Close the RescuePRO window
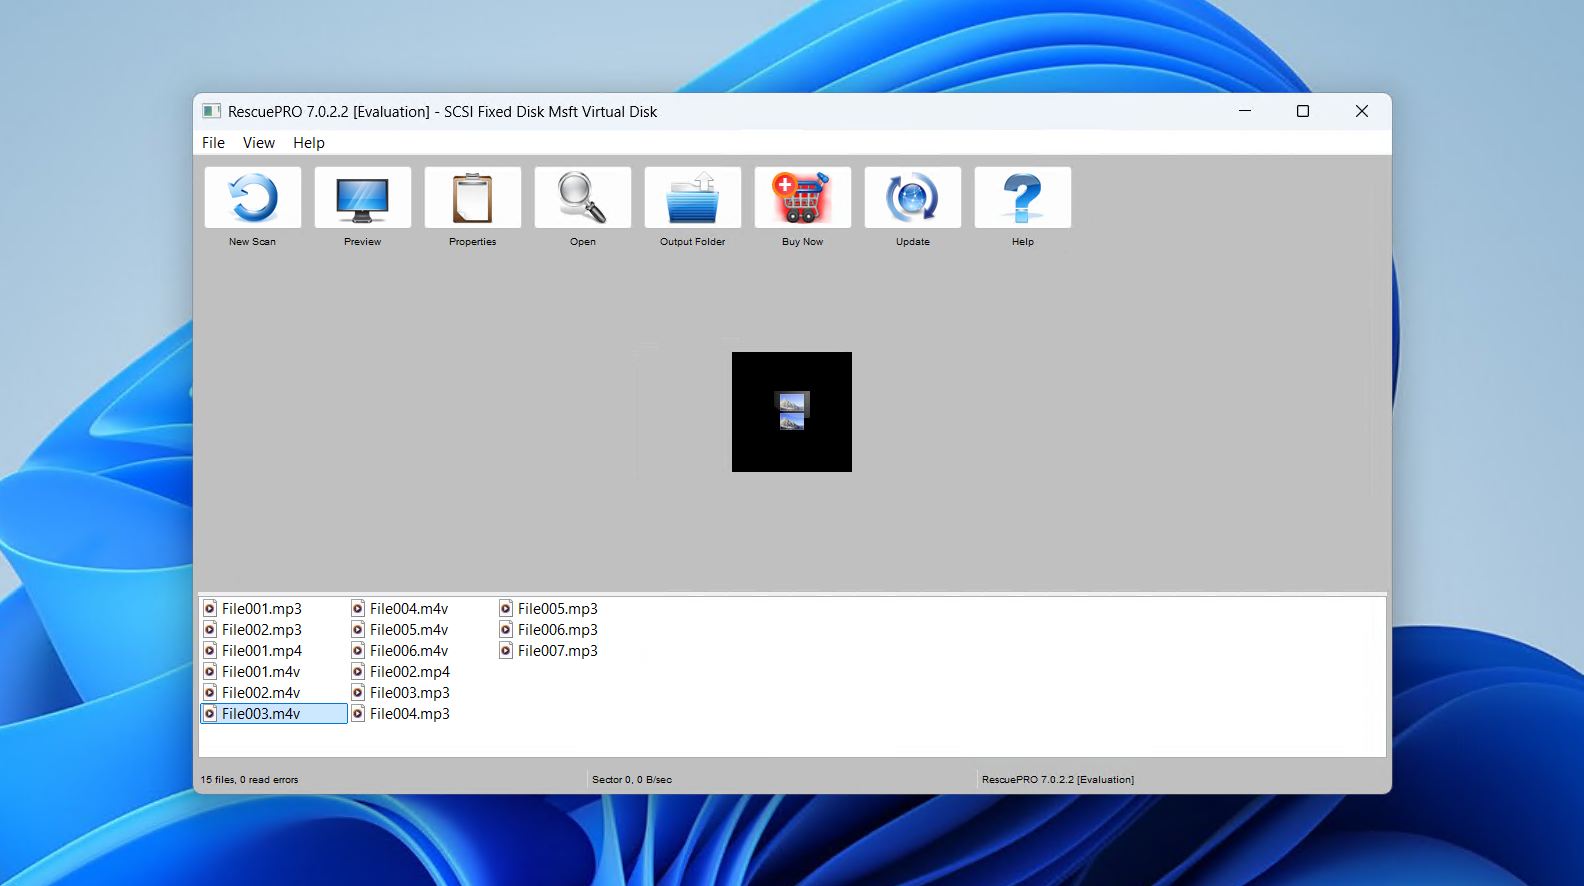 tap(1362, 111)
